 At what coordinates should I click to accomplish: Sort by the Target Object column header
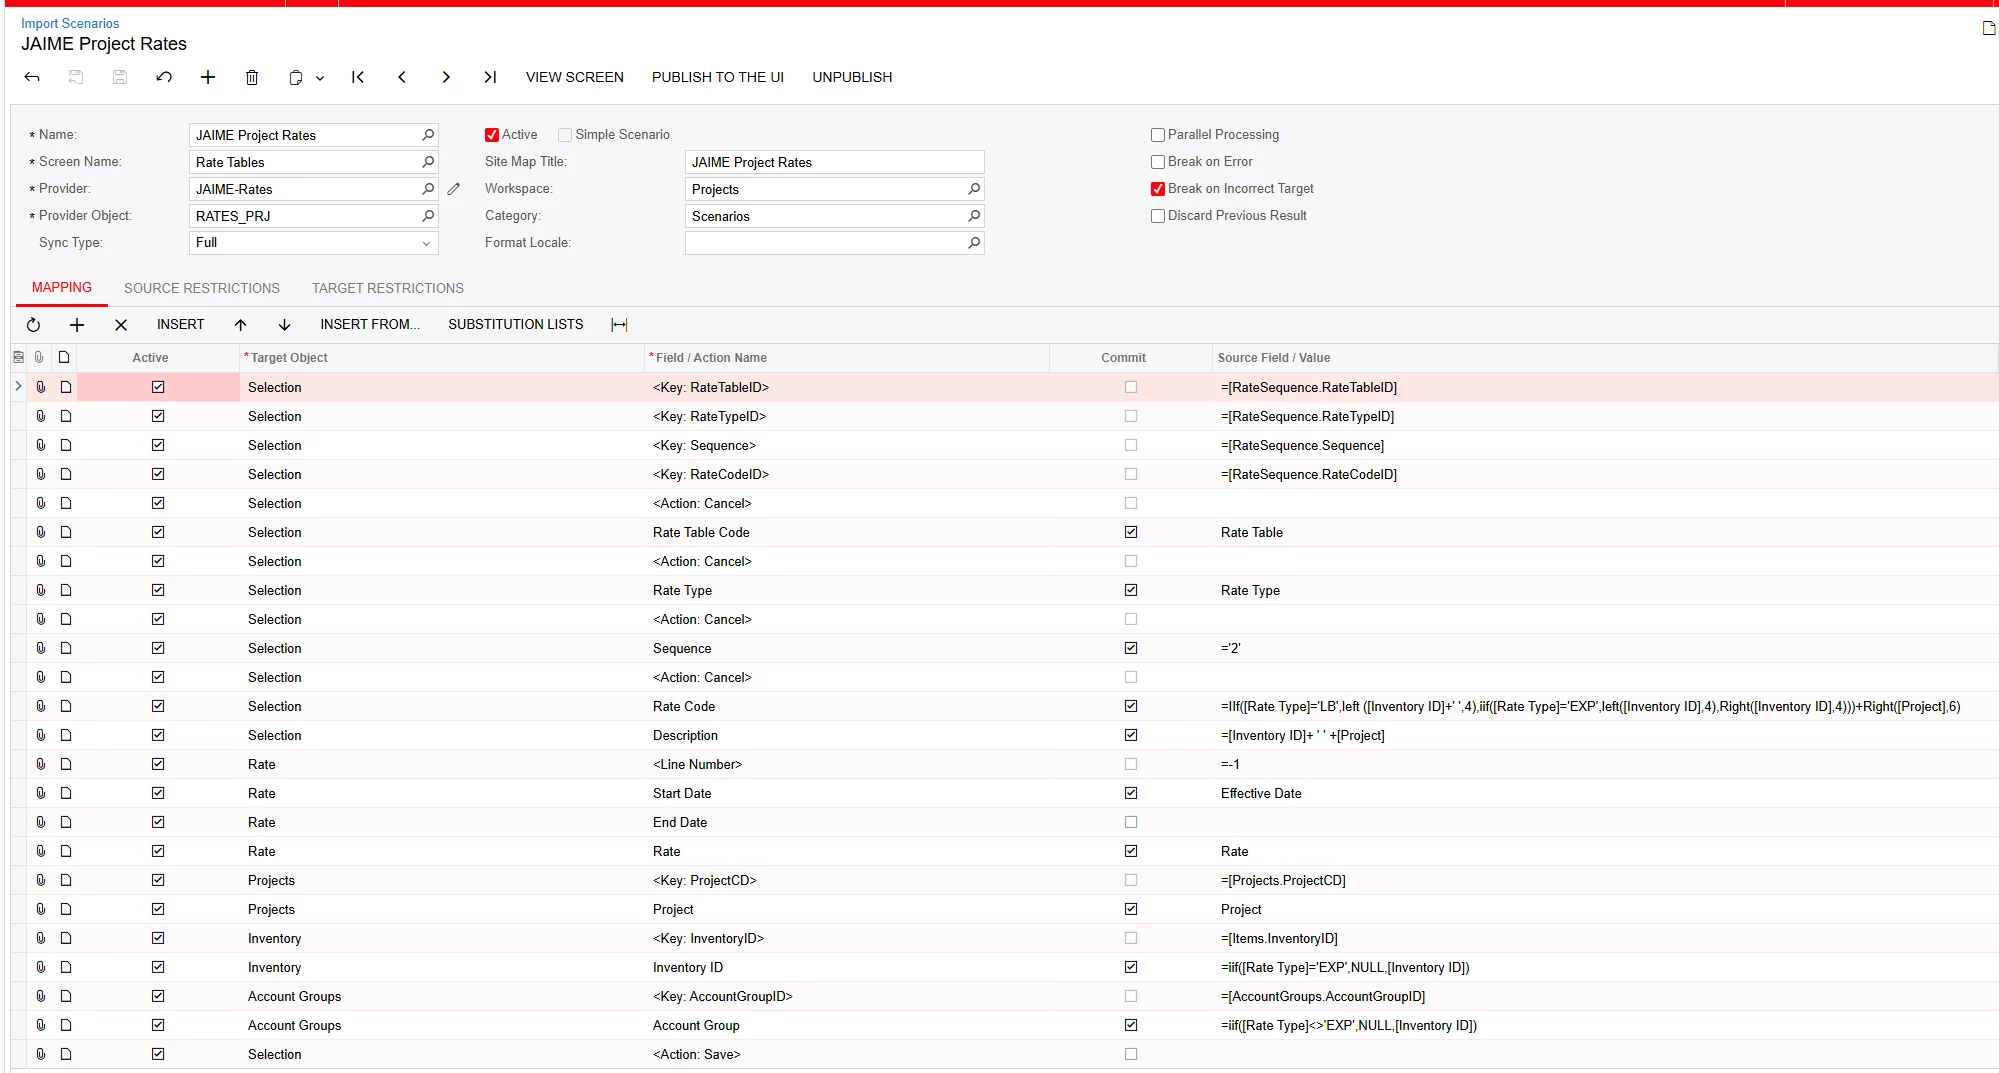click(442, 358)
